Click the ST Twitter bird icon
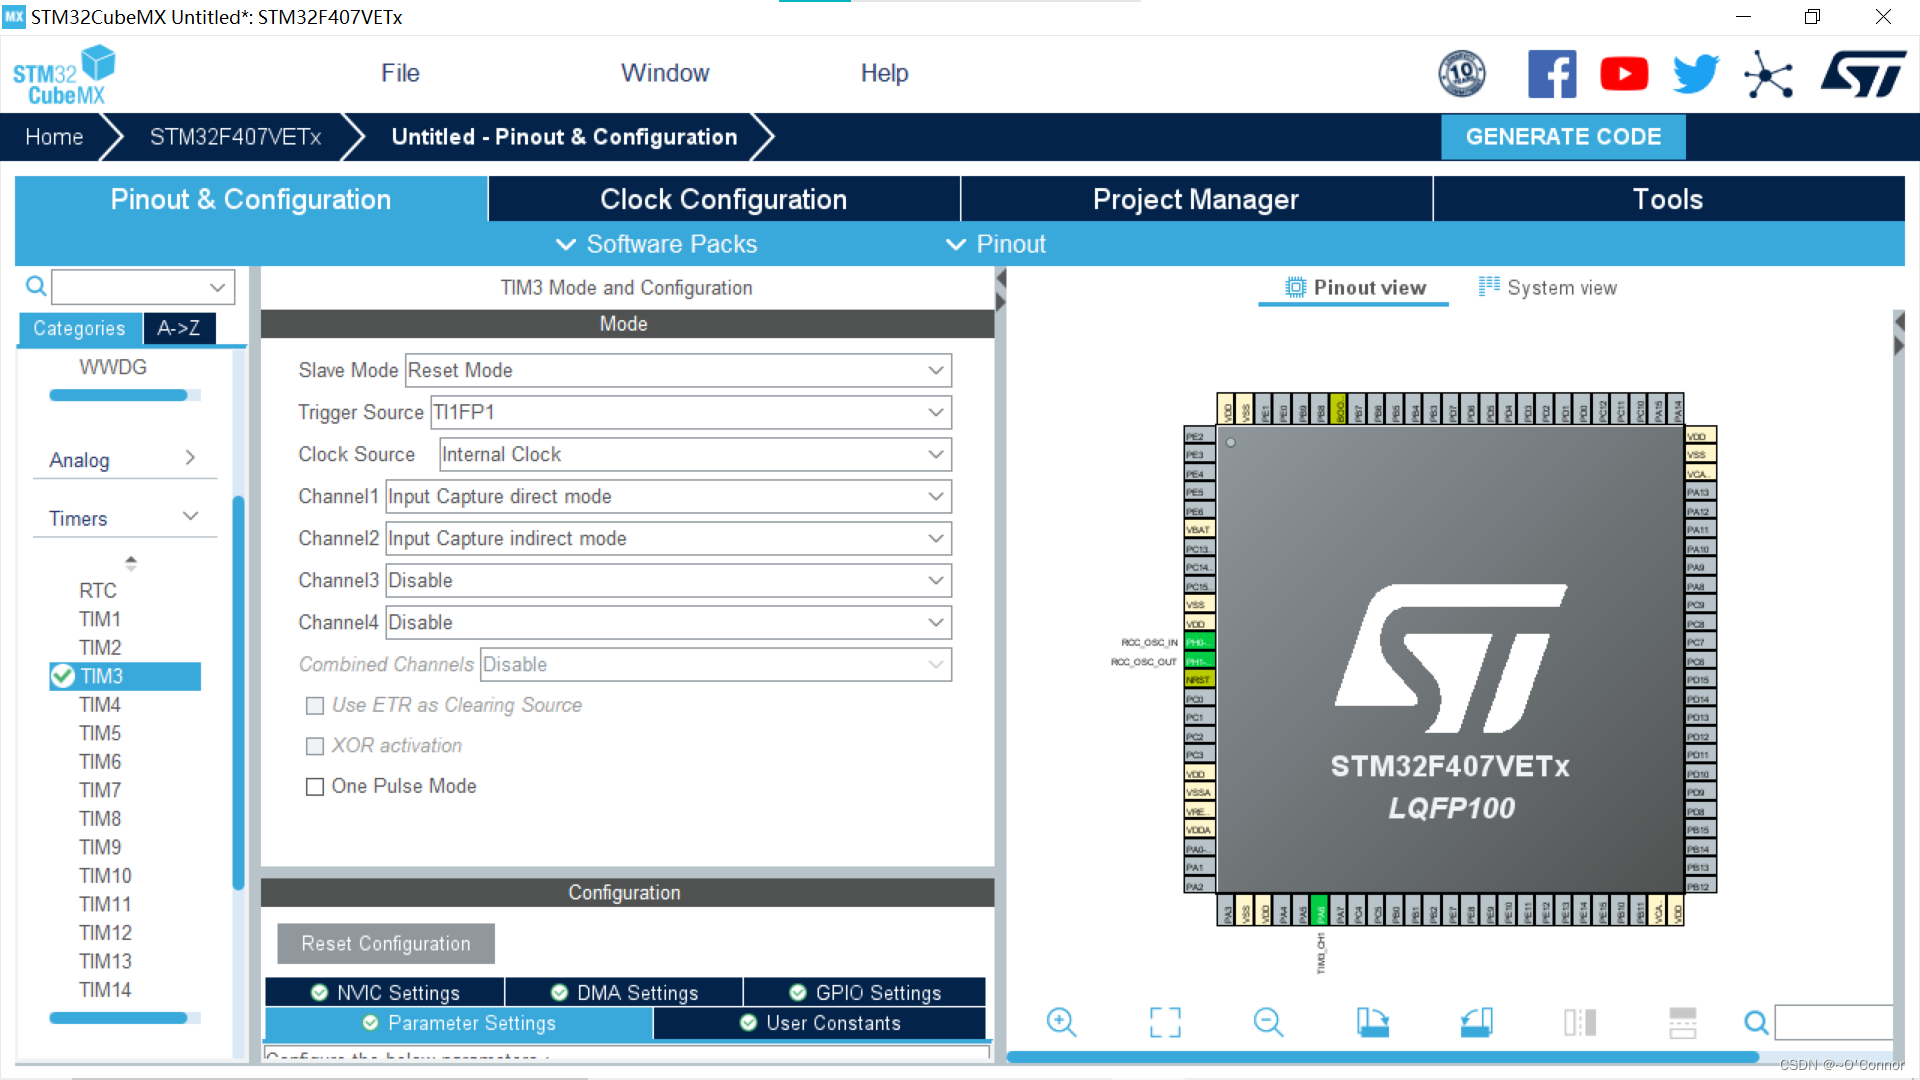This screenshot has width=1920, height=1080. click(1695, 74)
